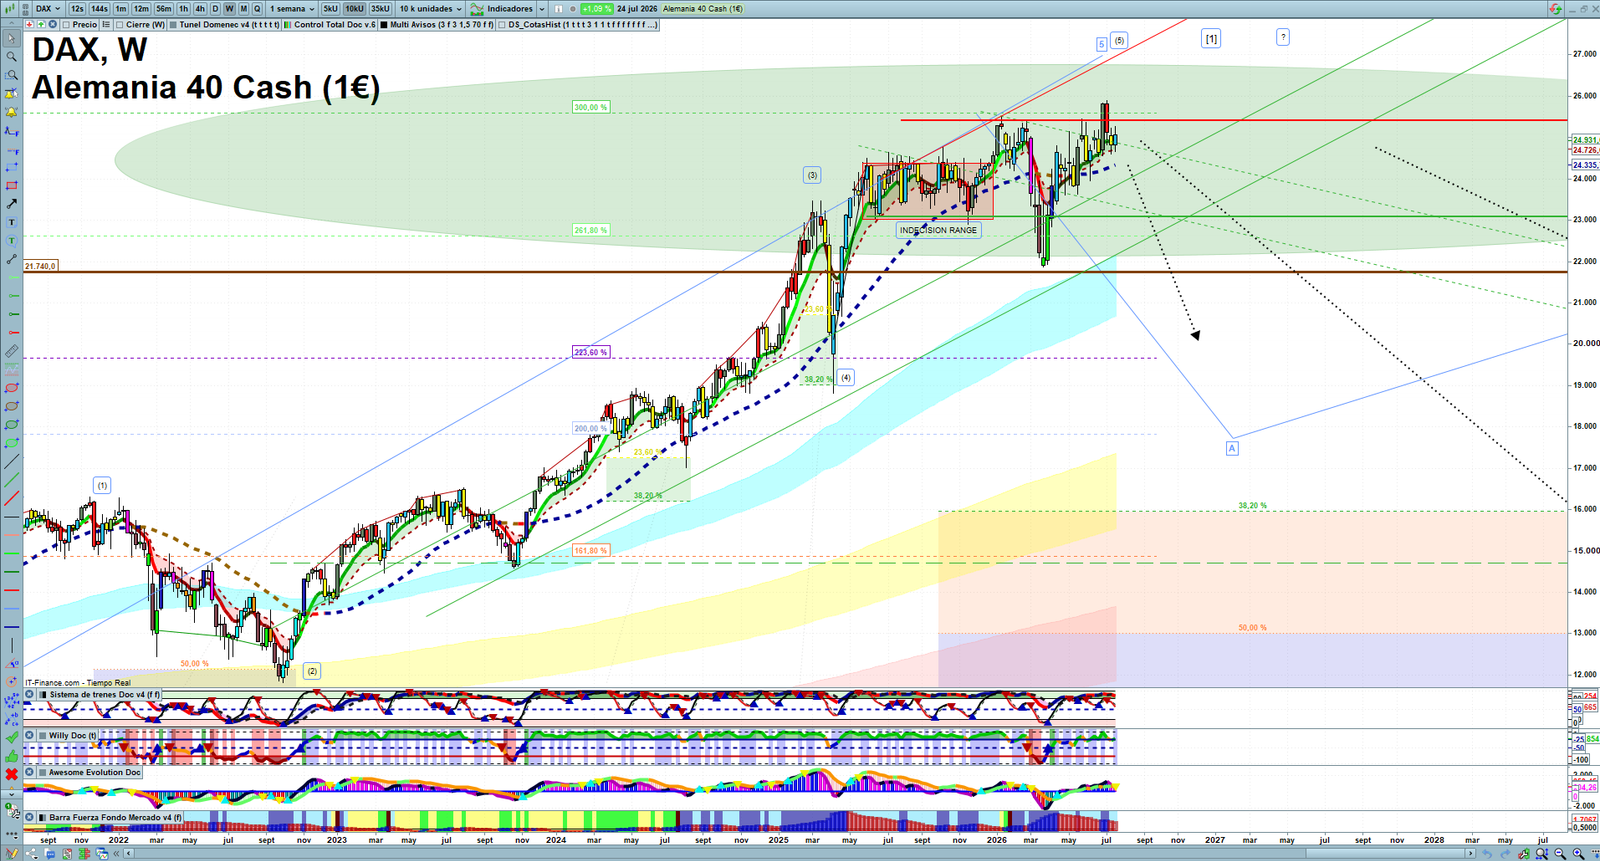This screenshot has height=861, width=1600.
Task: Select the plain alert bell tool
Action: [11, 112]
